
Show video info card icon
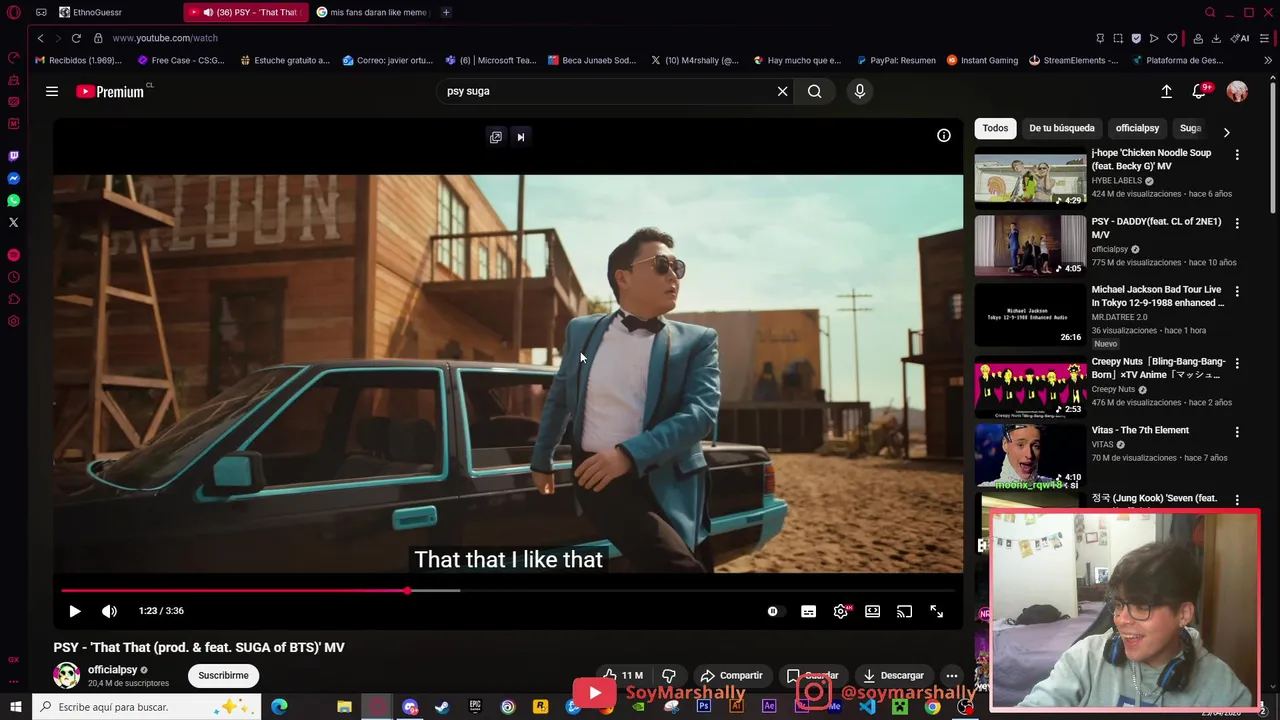944,136
